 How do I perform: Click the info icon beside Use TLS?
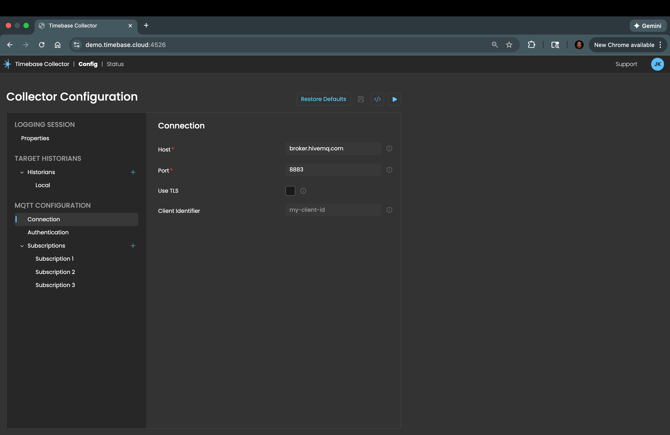(303, 191)
